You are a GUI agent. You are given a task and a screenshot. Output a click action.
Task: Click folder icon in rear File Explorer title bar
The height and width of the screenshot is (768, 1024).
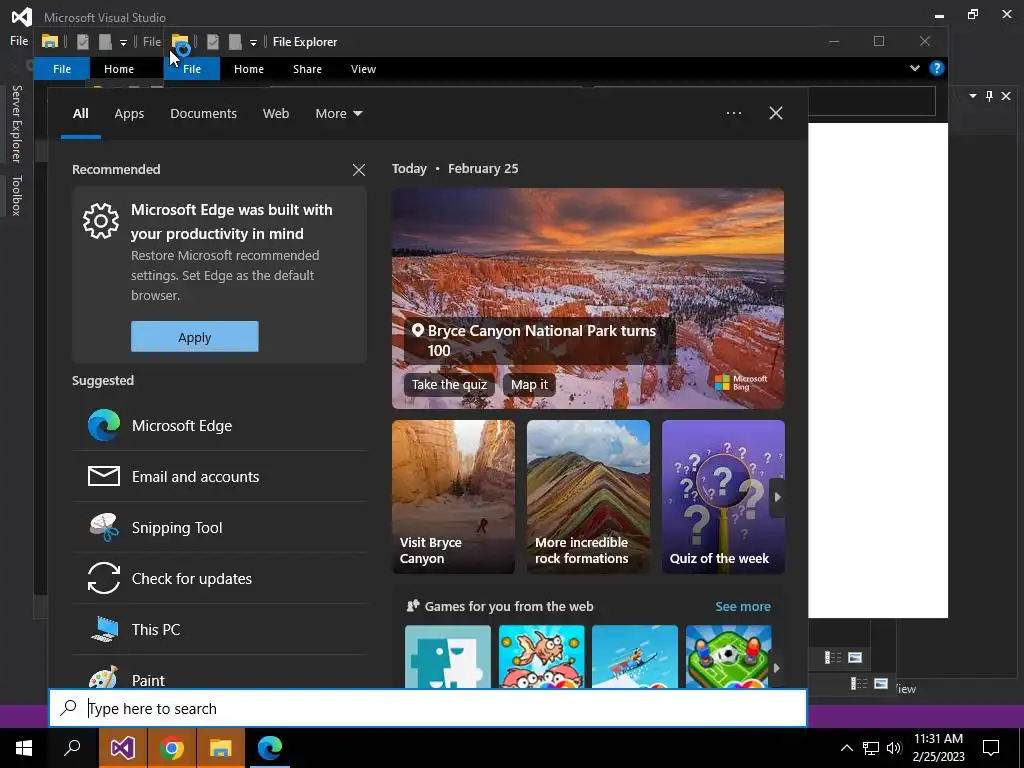[50, 41]
